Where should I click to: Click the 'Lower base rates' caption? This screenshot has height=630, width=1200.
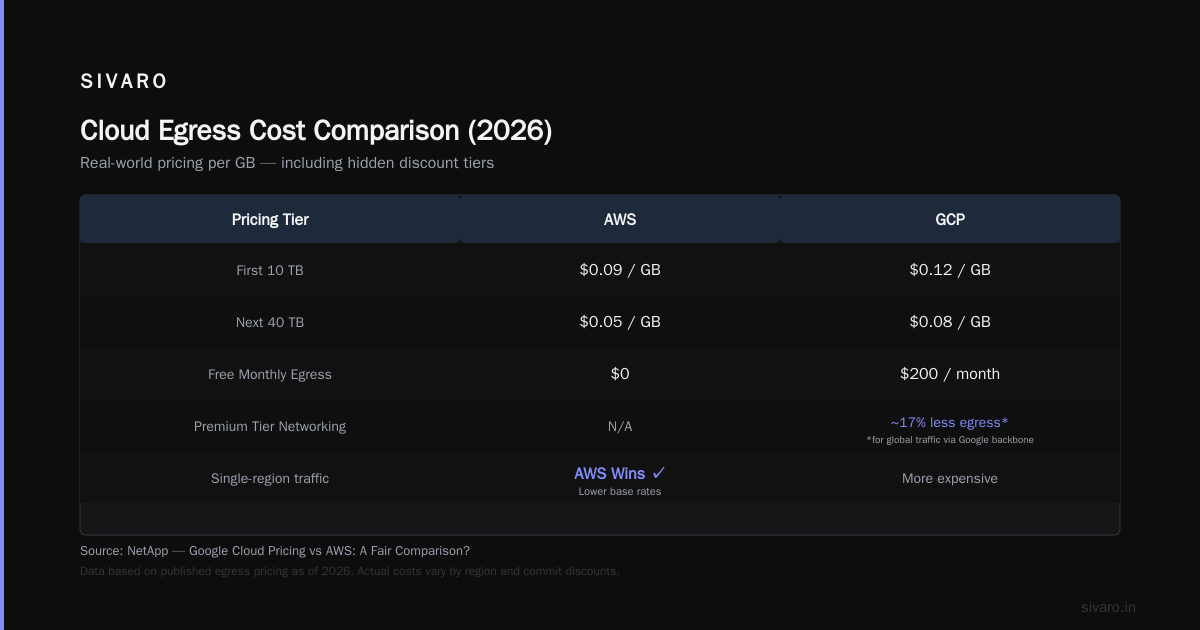pyautogui.click(x=620, y=492)
